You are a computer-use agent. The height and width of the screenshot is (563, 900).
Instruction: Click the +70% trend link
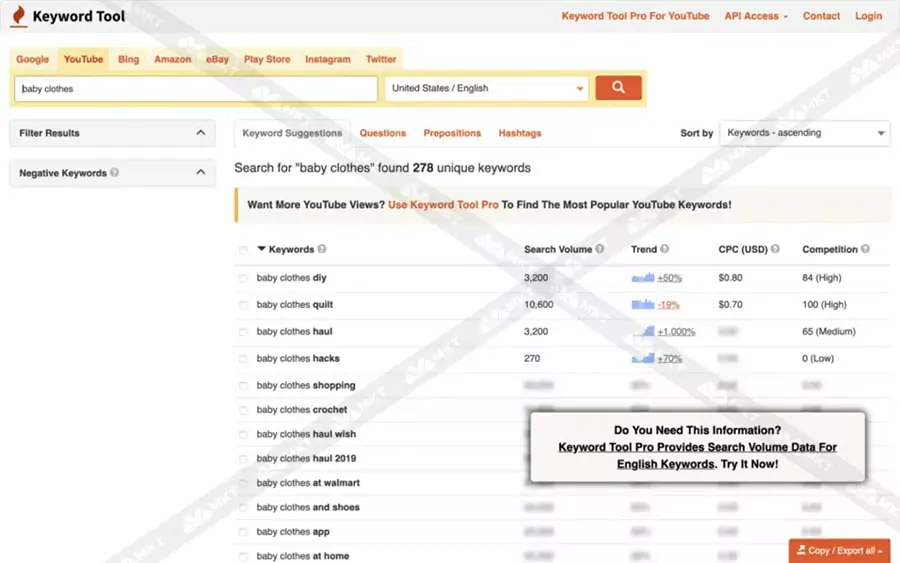pyautogui.click(x=669, y=359)
